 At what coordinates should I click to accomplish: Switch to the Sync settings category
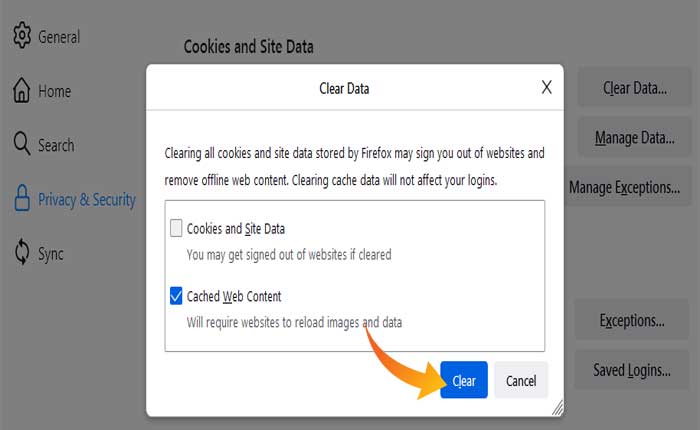click(51, 254)
